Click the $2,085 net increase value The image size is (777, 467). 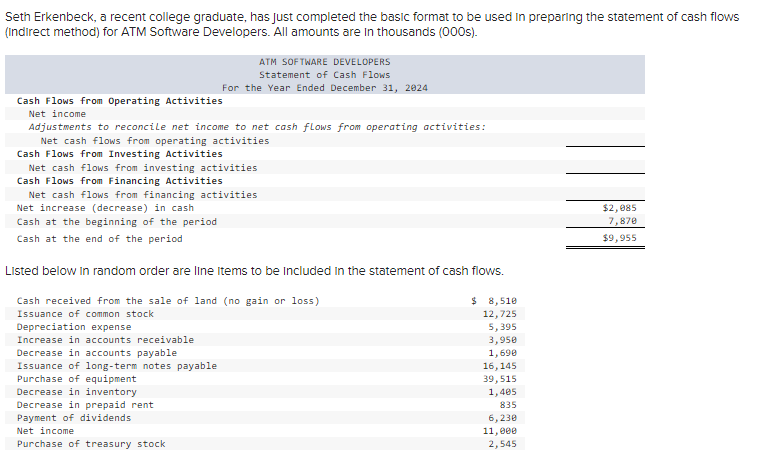(619, 208)
